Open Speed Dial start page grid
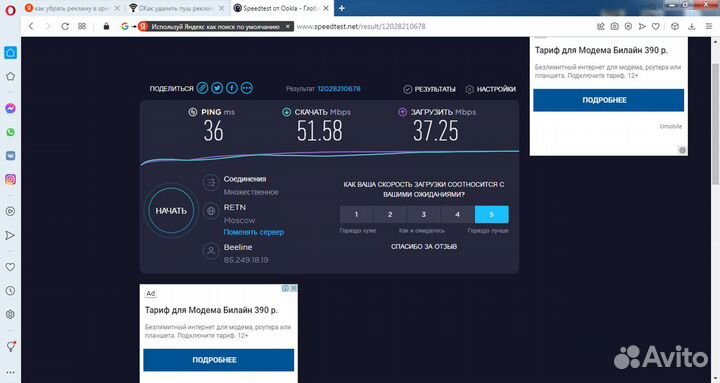Image resolution: width=720 pixels, height=383 pixels. pos(82,26)
